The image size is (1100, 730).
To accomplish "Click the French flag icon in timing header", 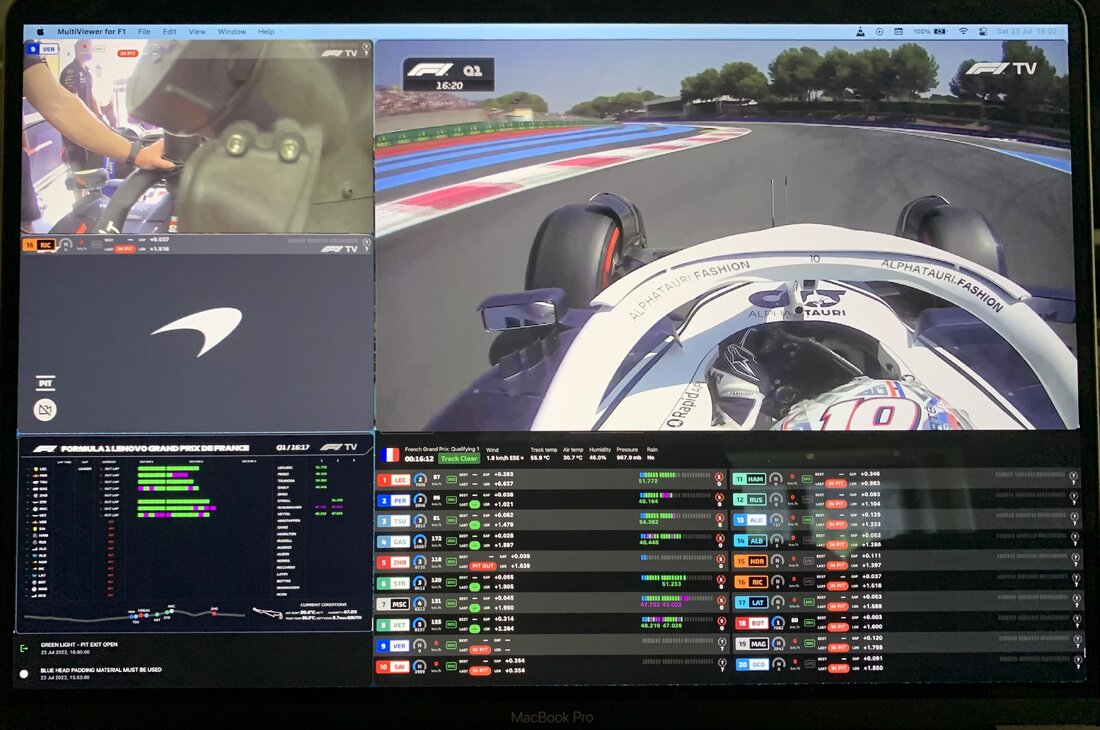I will (389, 453).
